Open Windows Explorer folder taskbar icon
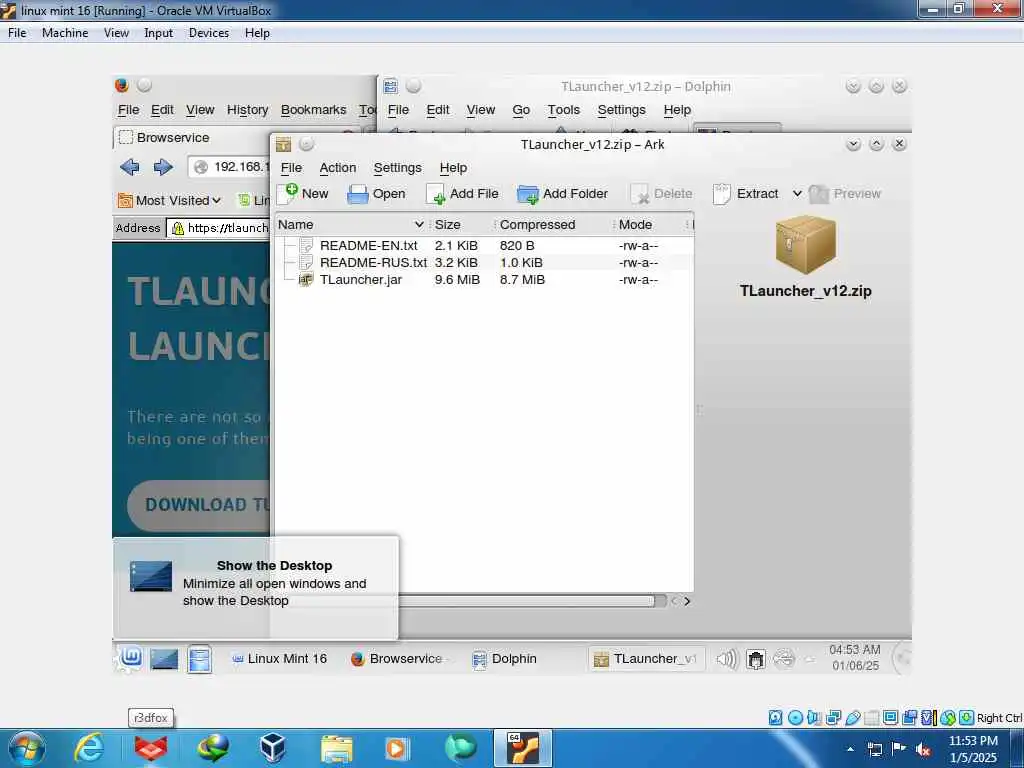Viewport: 1024px width, 768px height. pos(336,749)
